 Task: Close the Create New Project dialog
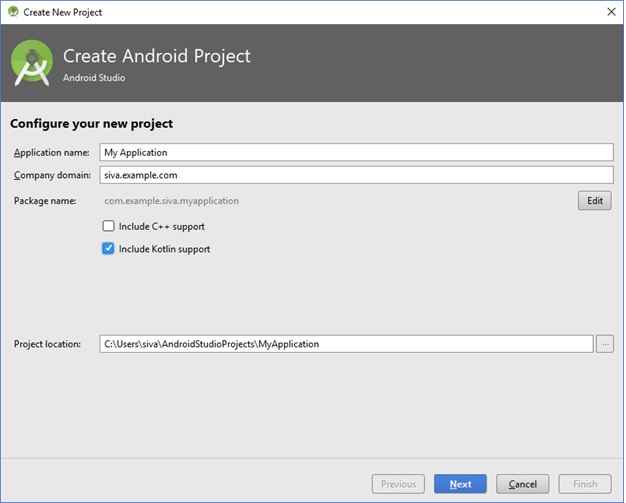[x=613, y=12]
